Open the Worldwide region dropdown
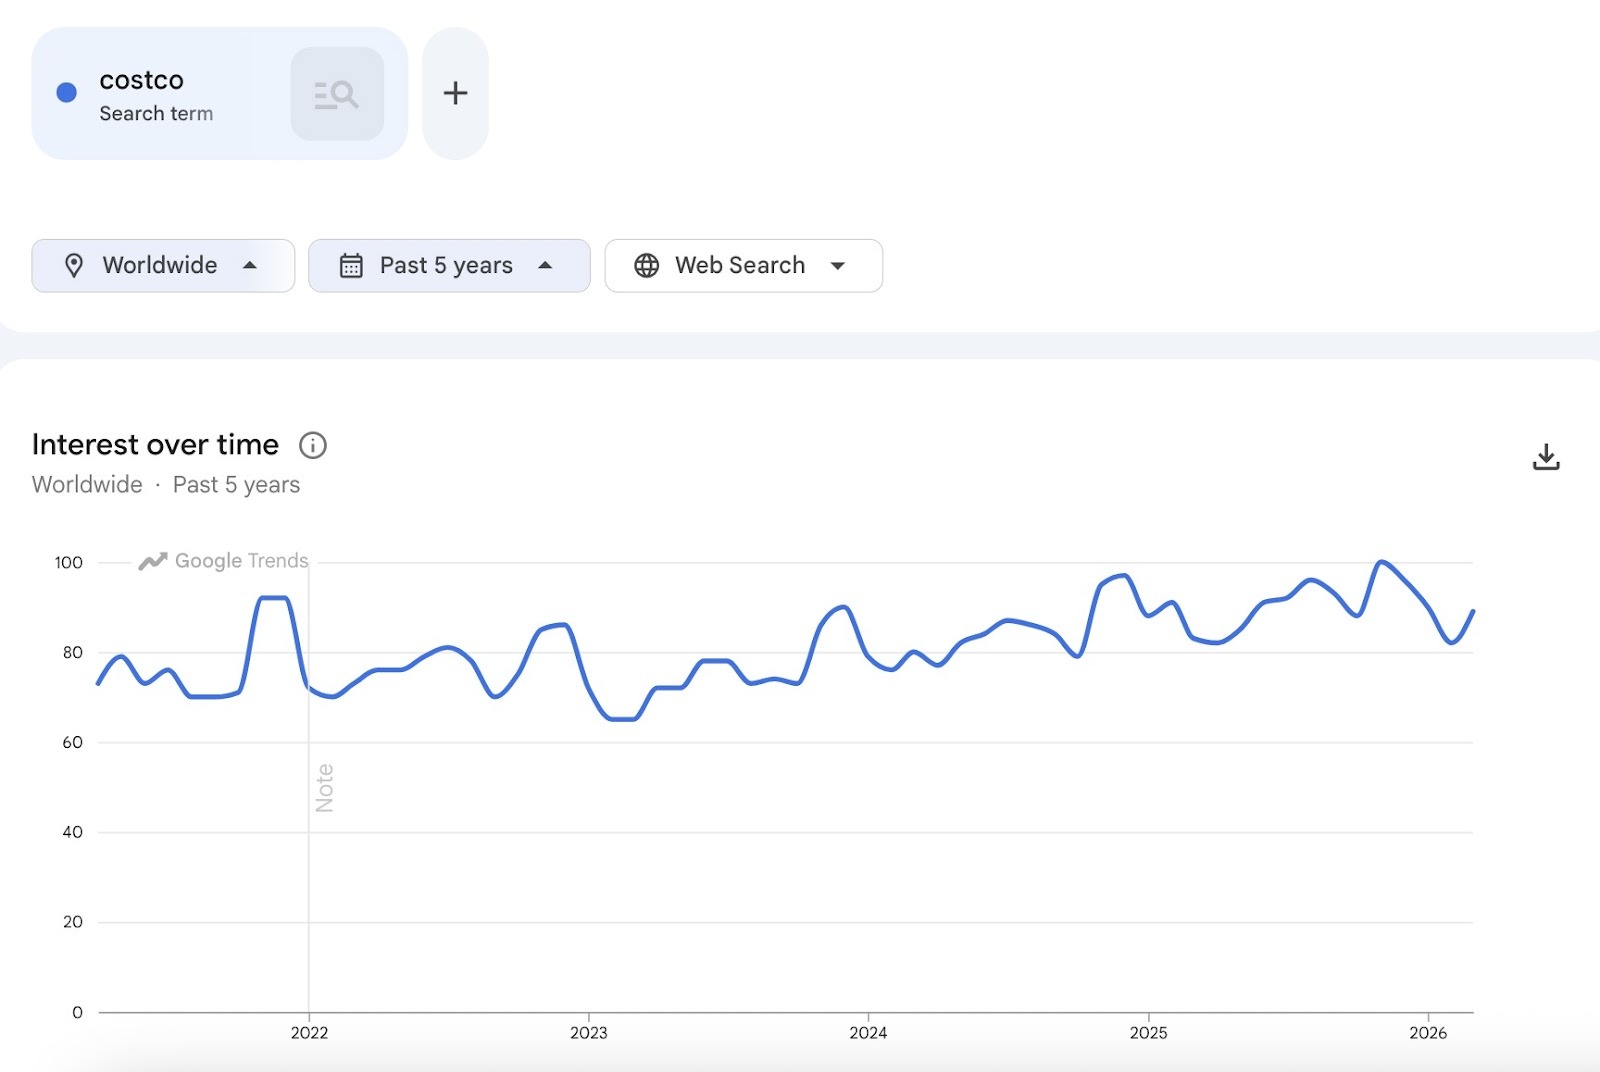 160,265
